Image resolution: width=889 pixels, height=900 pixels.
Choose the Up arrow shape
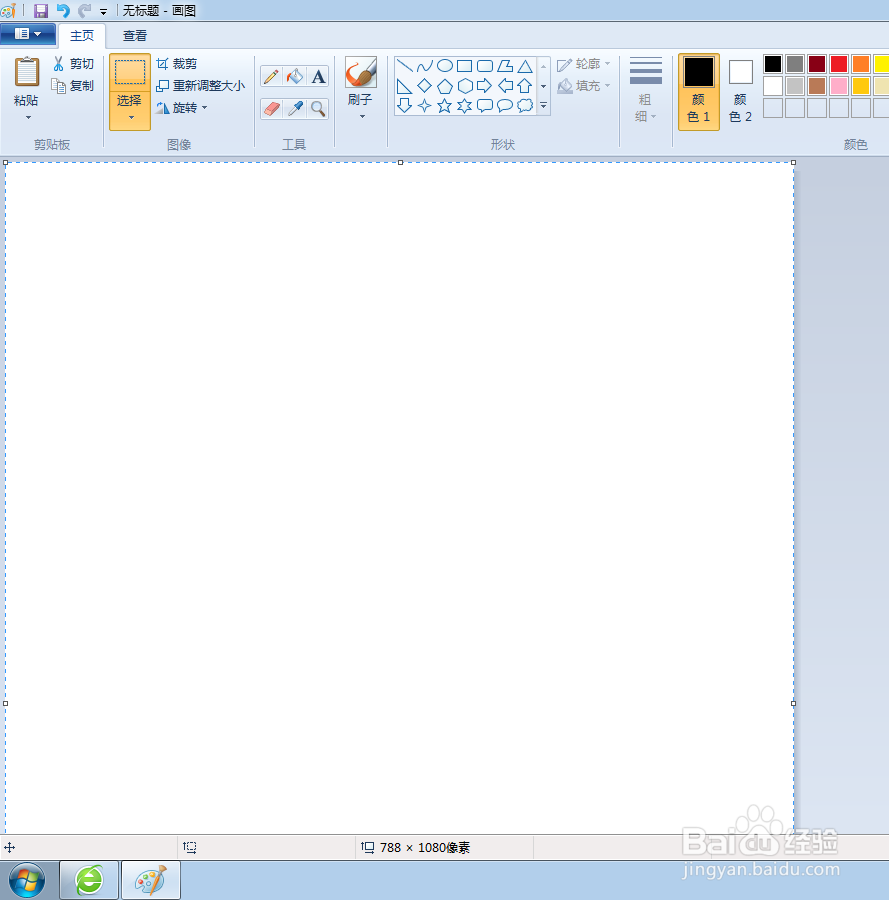[x=525, y=86]
